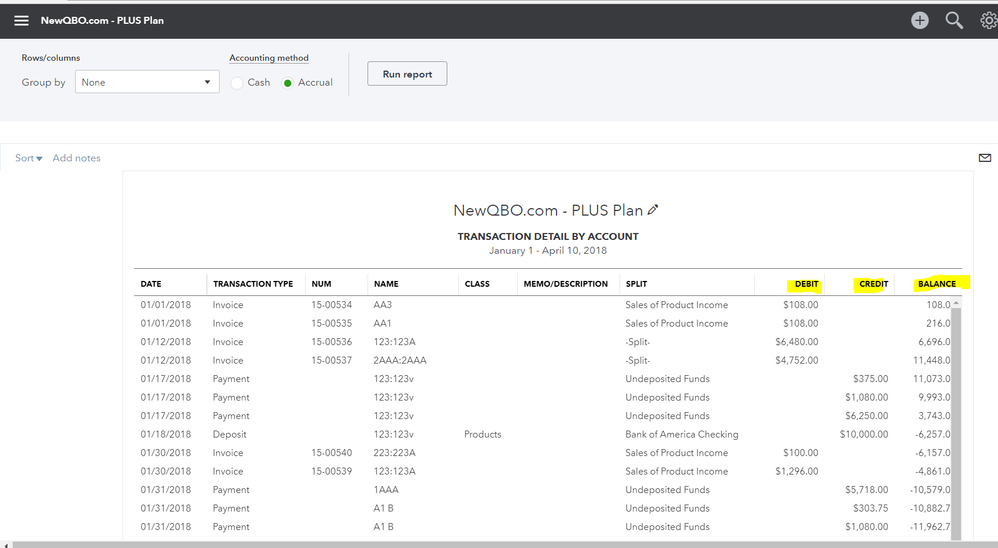Click the Run report button
The image size is (998, 548).
[407, 74]
